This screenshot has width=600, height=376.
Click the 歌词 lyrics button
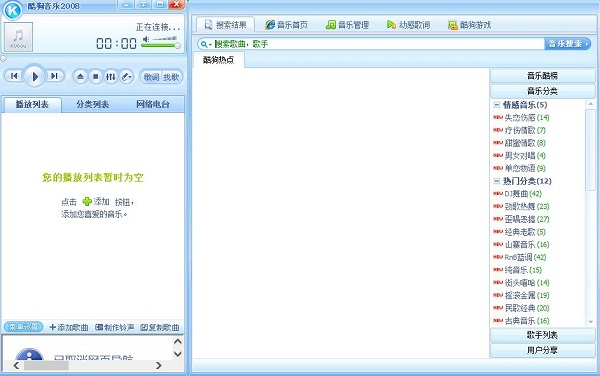click(x=151, y=77)
